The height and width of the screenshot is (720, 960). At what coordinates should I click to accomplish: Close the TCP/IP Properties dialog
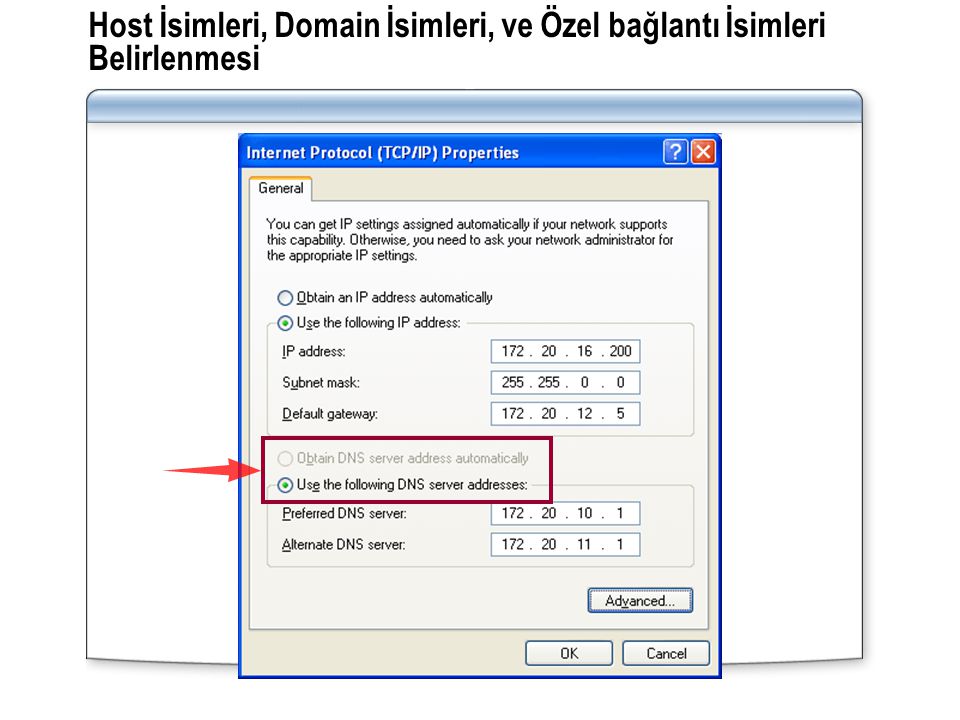(x=703, y=152)
